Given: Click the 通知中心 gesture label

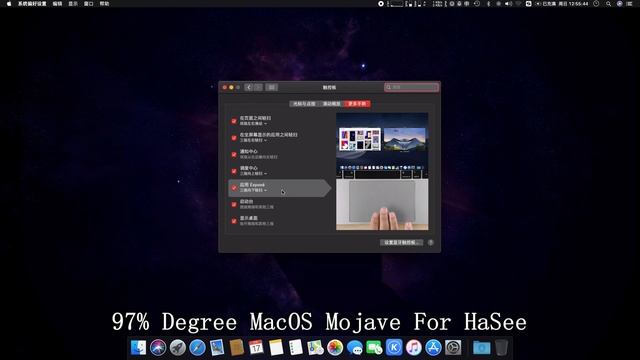Looking at the screenshot, I should pyautogui.click(x=249, y=151).
